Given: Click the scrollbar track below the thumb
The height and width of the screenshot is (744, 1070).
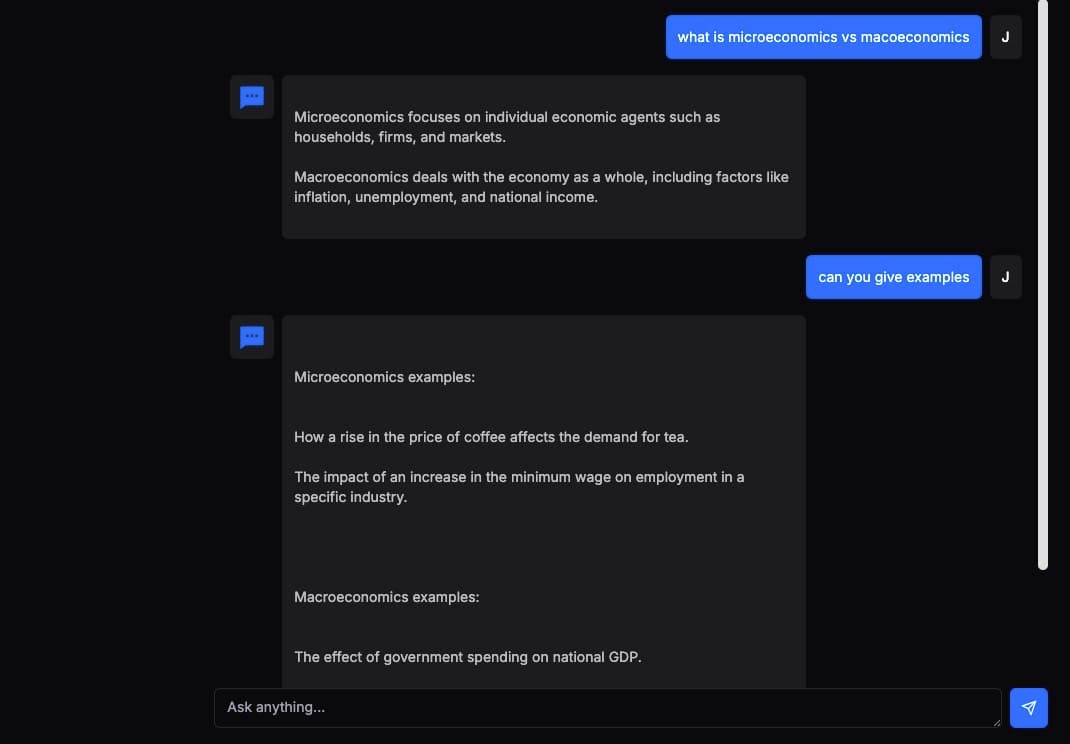Looking at the screenshot, I should pyautogui.click(x=1043, y=630).
